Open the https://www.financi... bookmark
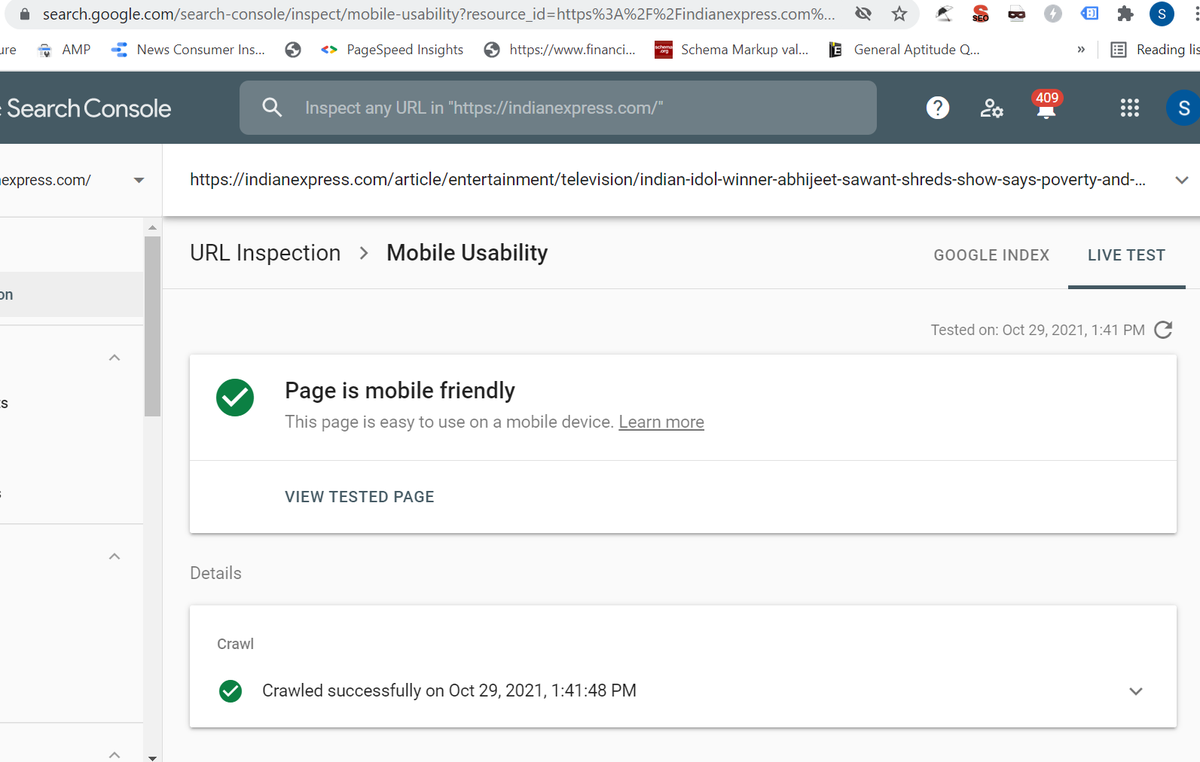1200x762 pixels. click(559, 50)
